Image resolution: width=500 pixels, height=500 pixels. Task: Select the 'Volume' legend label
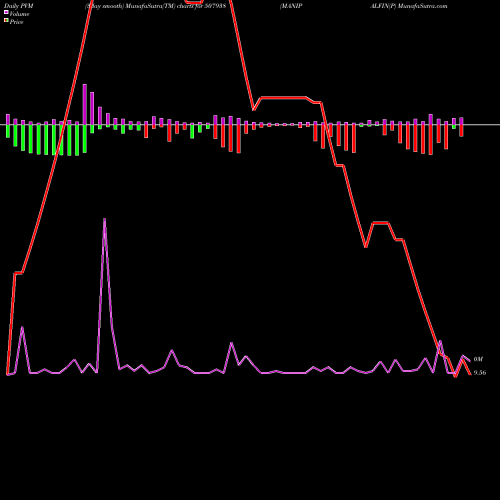click(19, 14)
